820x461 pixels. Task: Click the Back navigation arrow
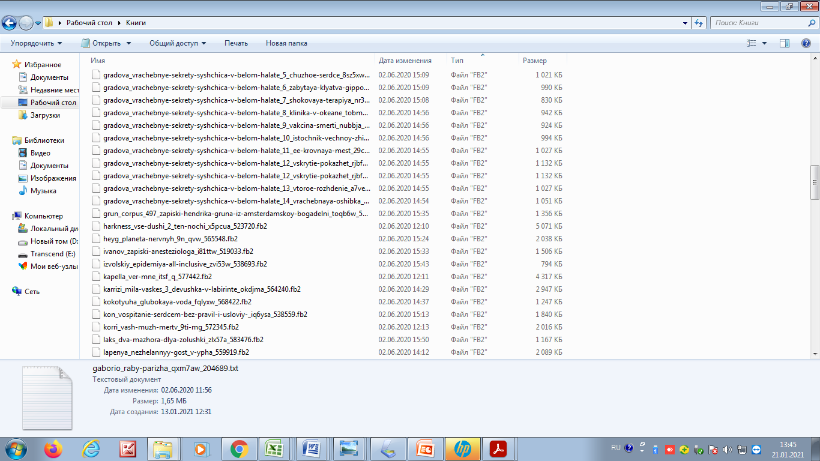(x=12, y=21)
